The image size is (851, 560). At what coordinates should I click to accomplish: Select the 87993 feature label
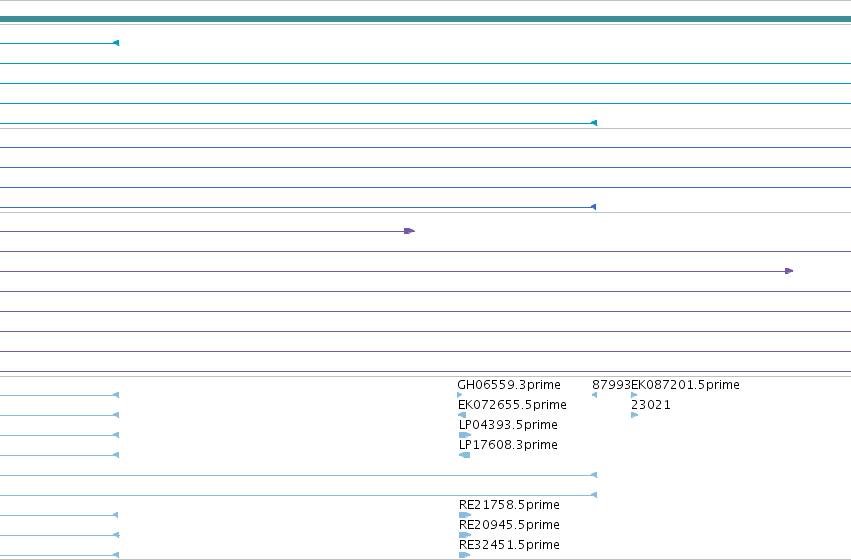(x=611, y=385)
